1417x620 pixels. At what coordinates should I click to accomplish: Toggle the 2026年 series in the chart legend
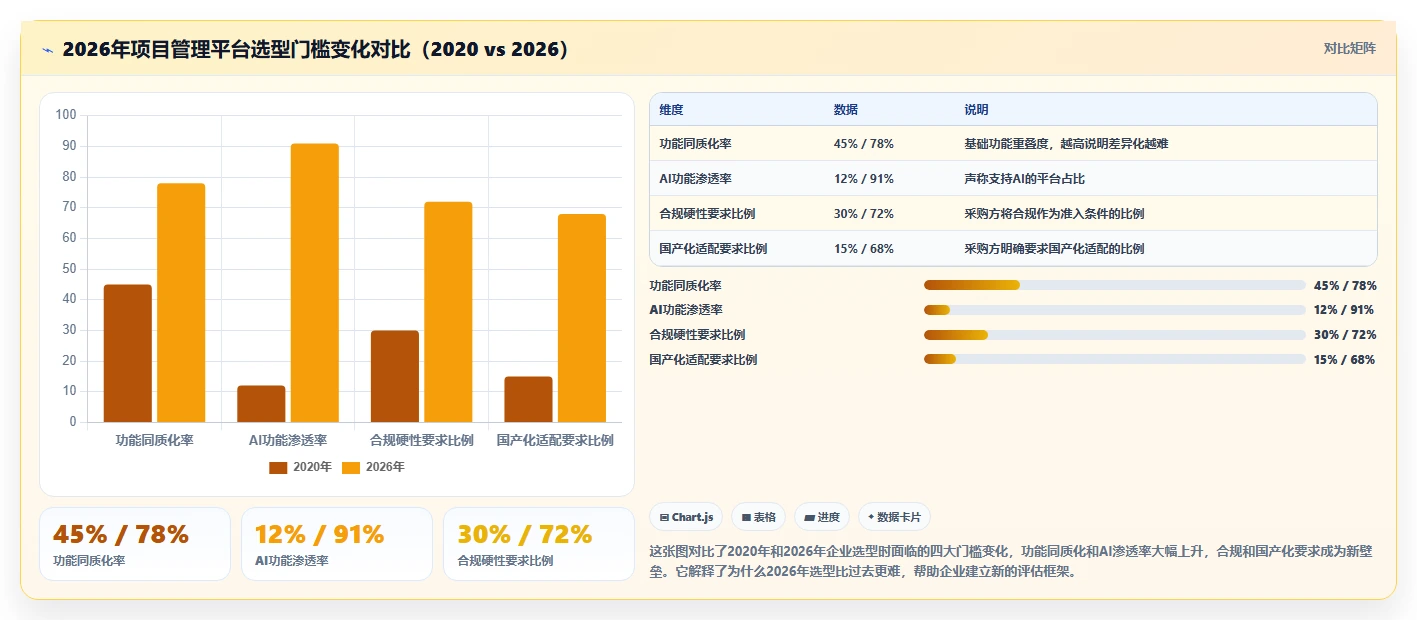tap(373, 467)
